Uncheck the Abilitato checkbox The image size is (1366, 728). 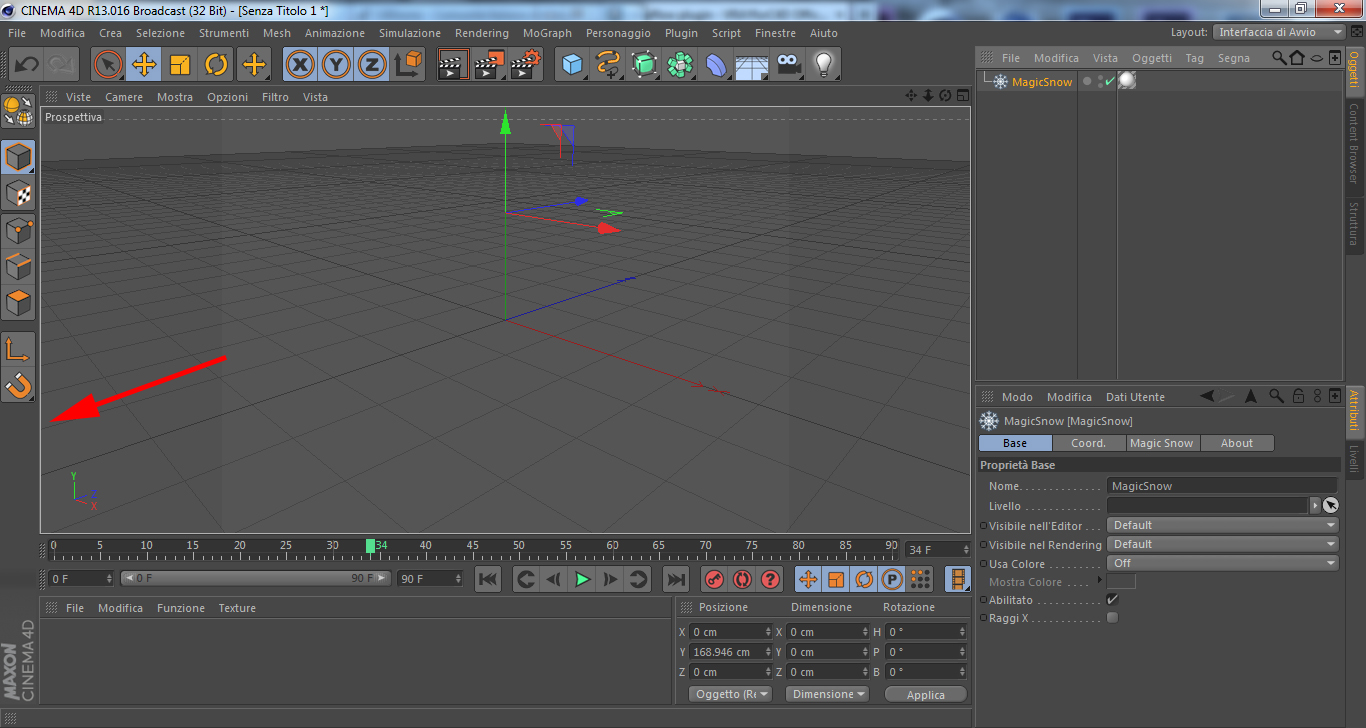point(1112,599)
